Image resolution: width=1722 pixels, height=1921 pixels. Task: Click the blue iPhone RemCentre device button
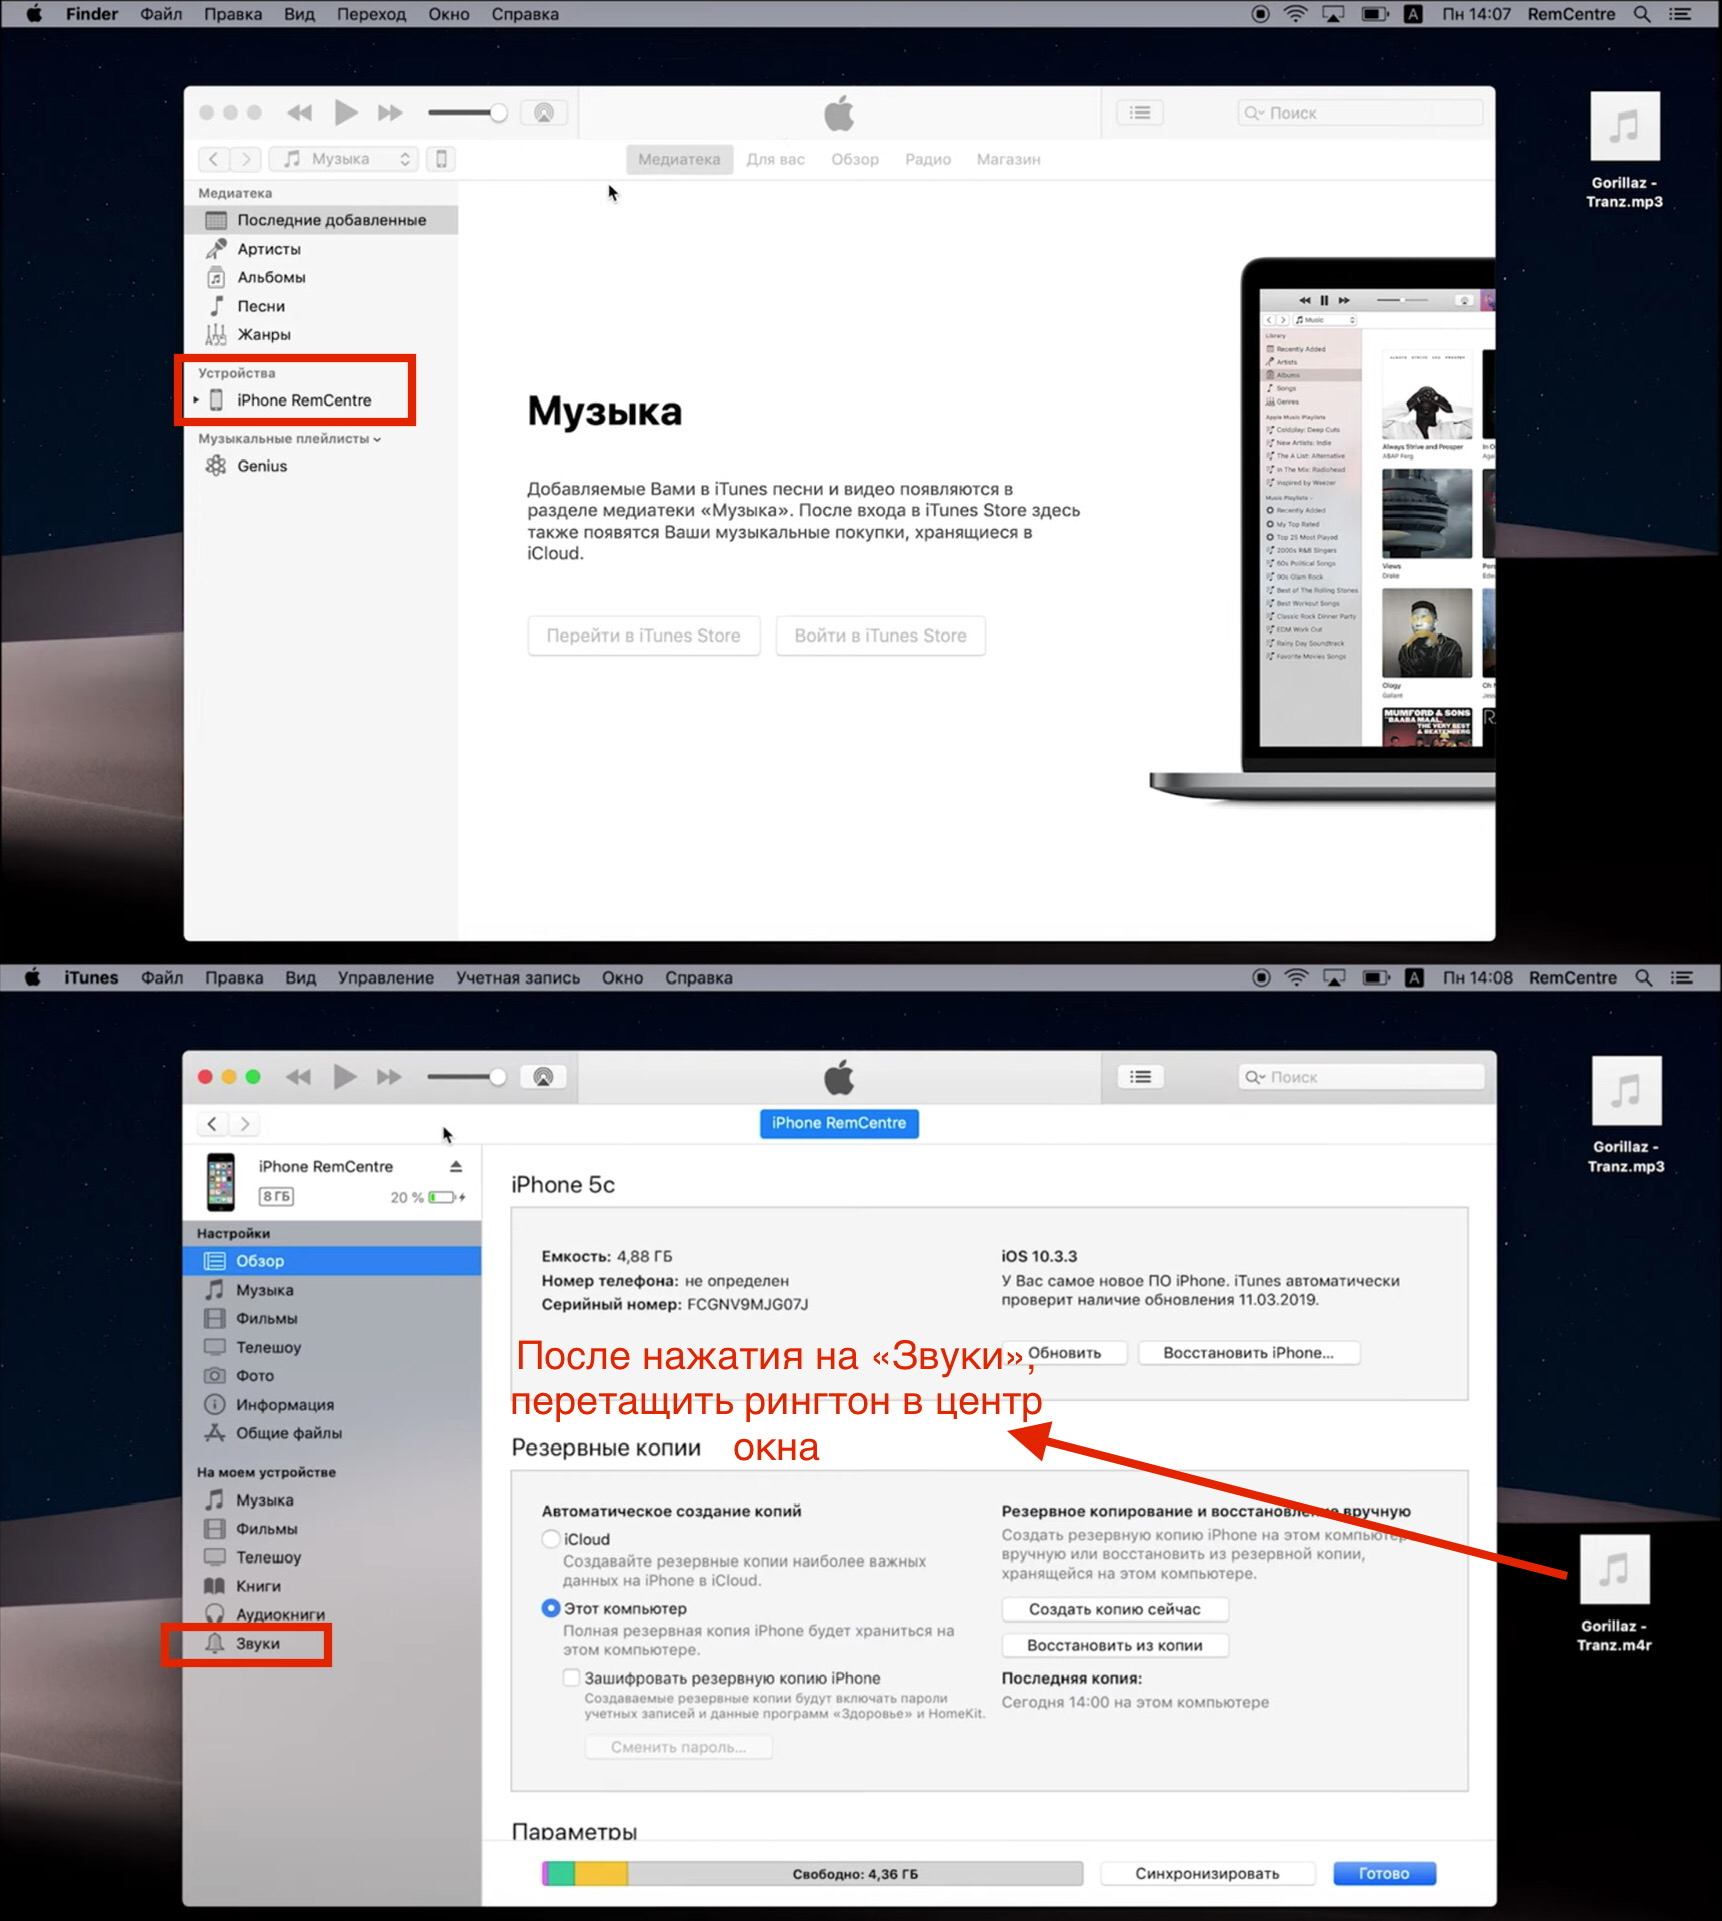(x=839, y=1123)
